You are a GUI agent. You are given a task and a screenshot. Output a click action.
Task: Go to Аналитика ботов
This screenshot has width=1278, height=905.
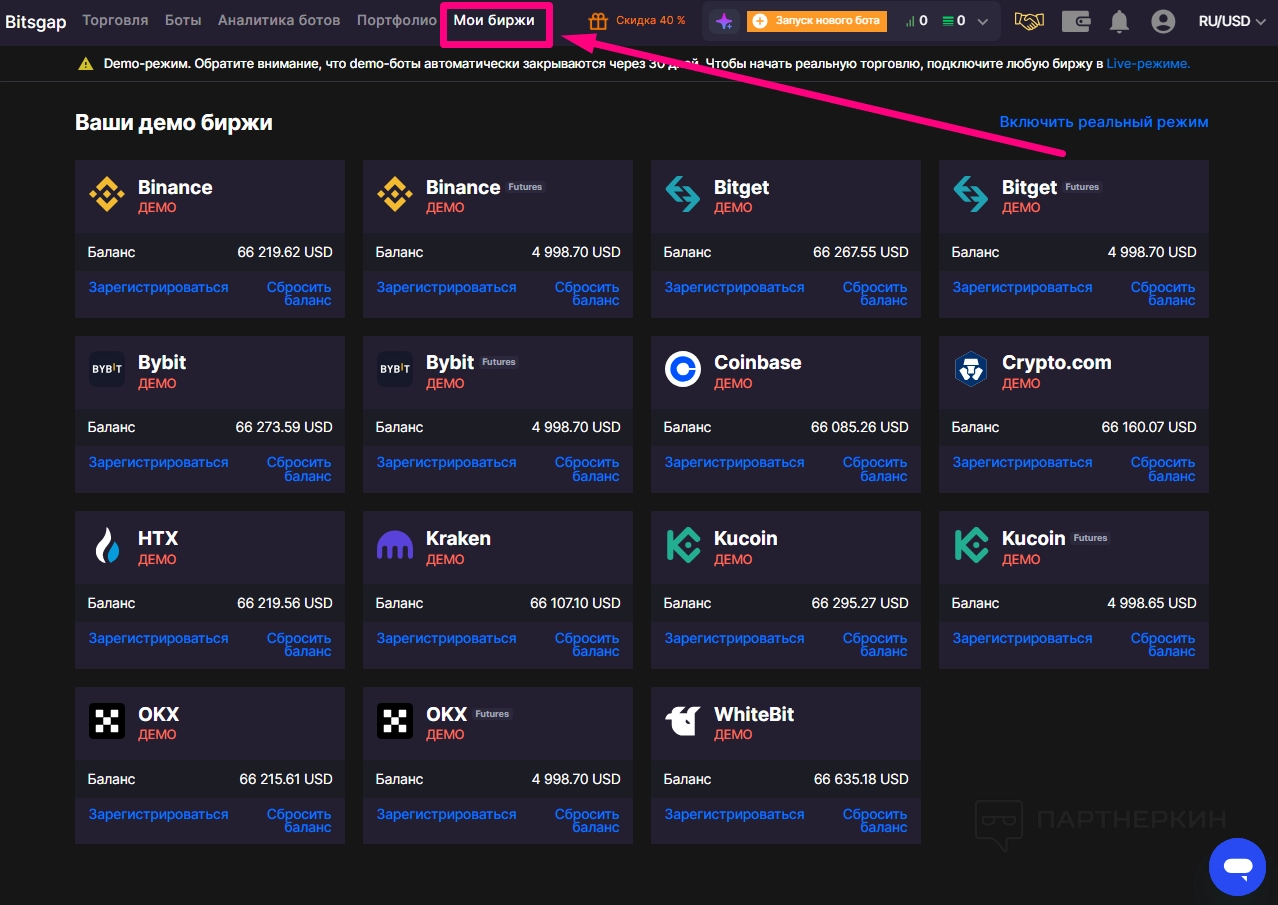(279, 20)
